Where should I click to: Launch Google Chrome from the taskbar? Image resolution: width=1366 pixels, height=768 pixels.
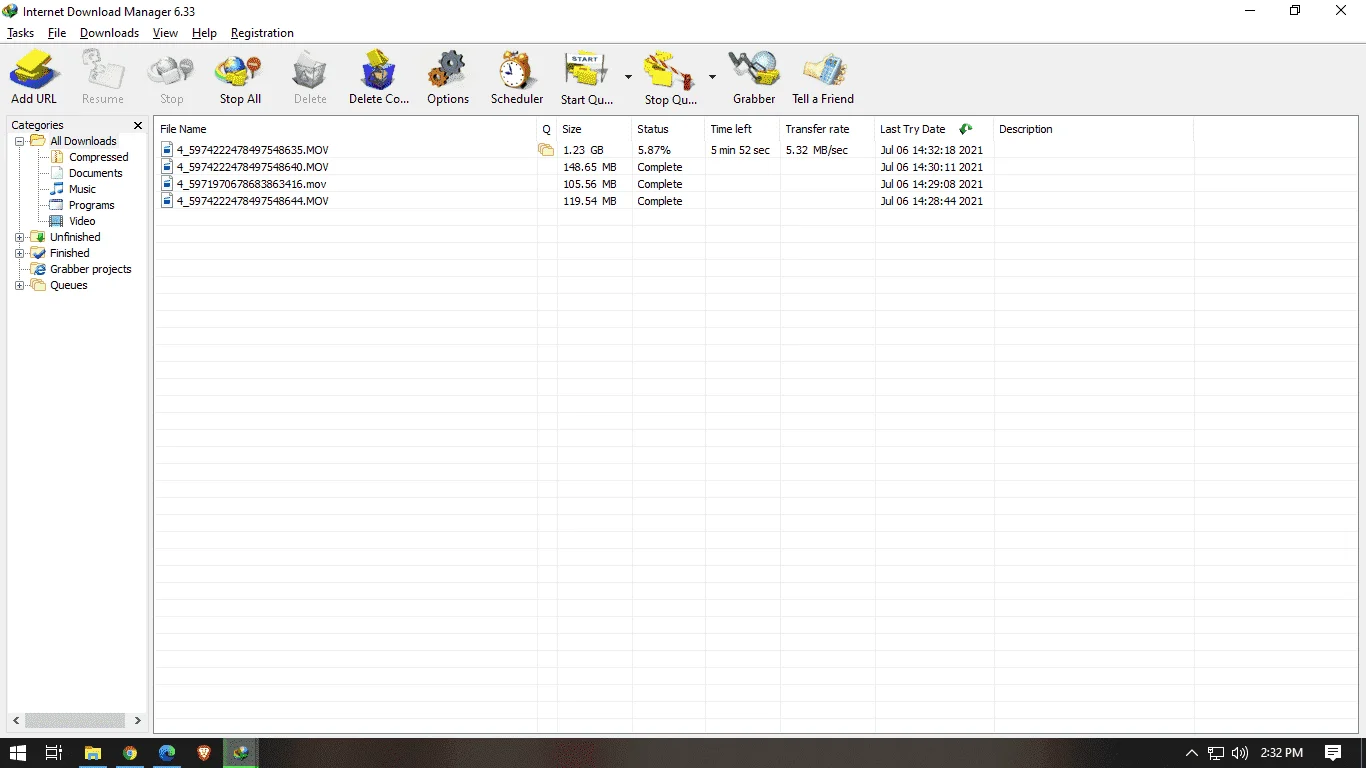tap(130, 753)
